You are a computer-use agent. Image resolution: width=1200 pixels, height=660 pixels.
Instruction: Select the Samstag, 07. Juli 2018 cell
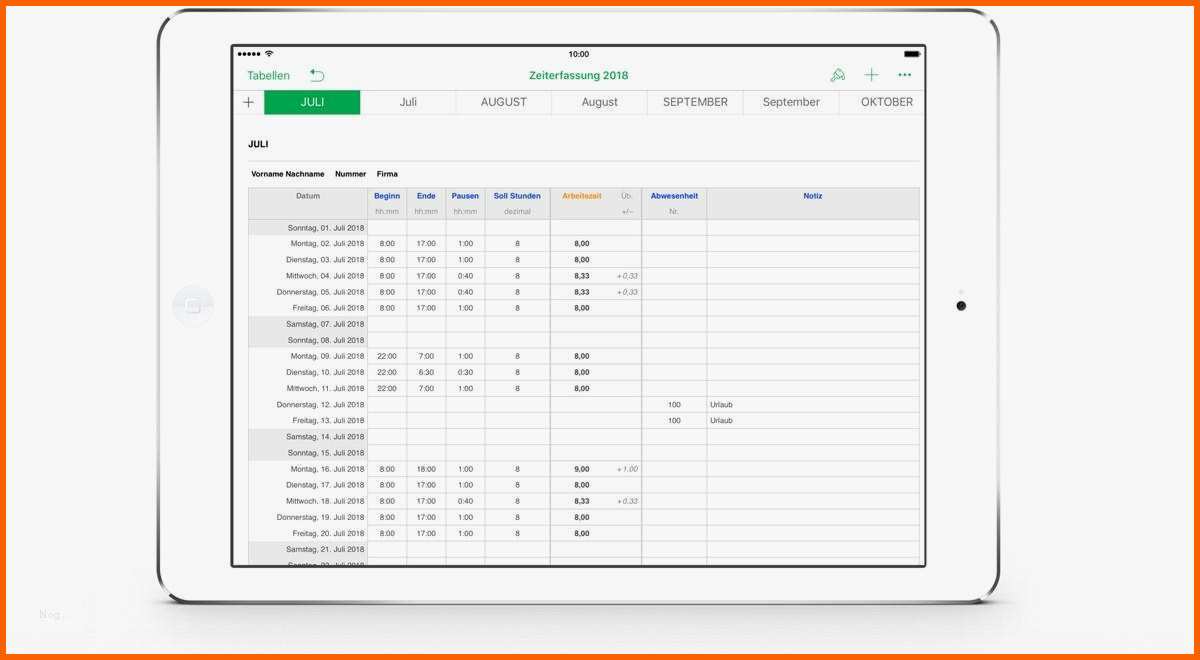(x=308, y=324)
